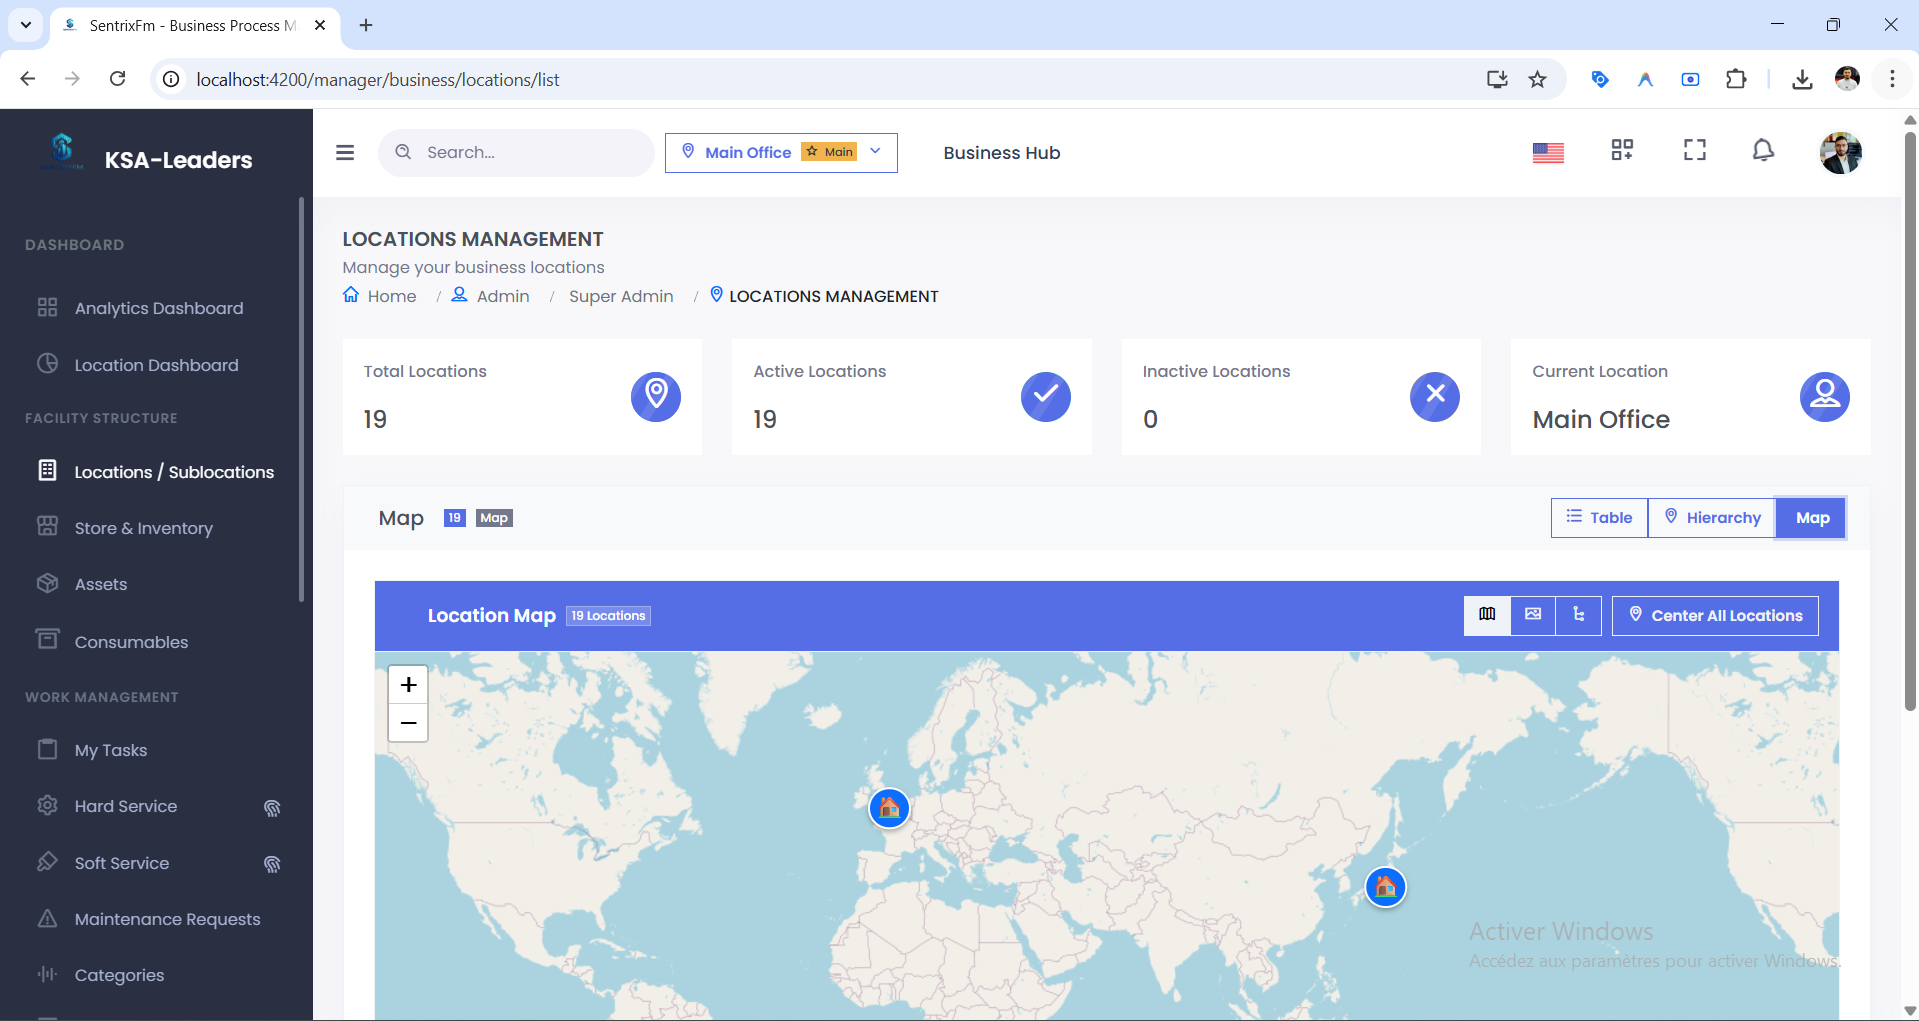Open the Analytics Dashboard sidebar item
Viewport: 1919px width, 1021px height.
(157, 308)
